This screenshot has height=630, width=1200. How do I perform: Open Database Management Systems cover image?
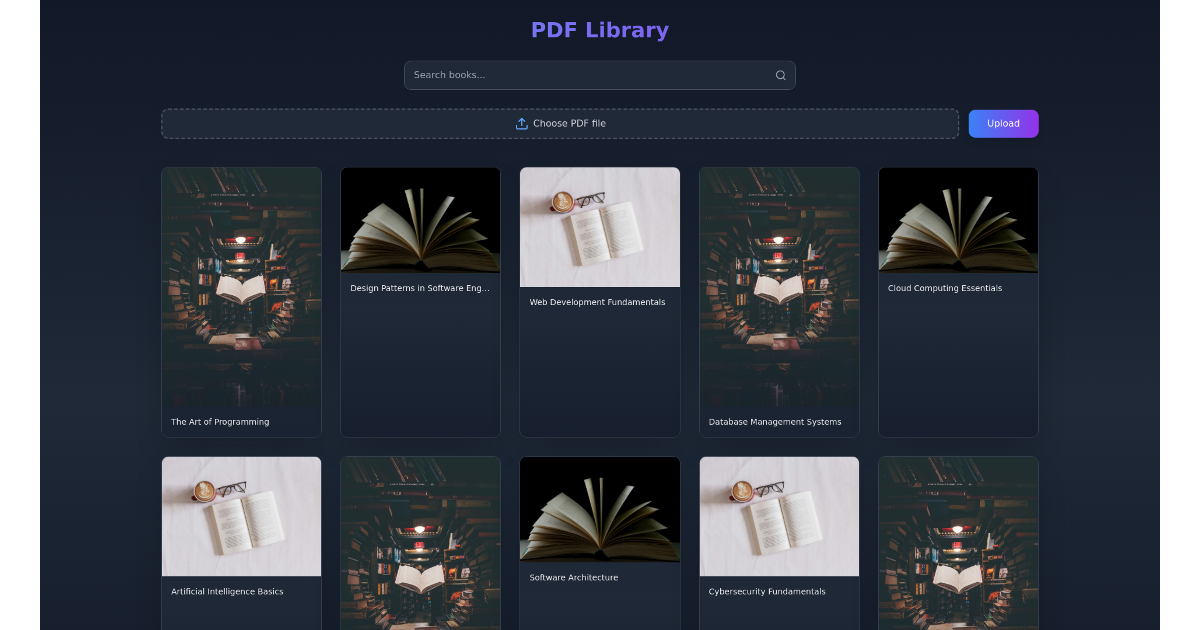[x=779, y=287]
